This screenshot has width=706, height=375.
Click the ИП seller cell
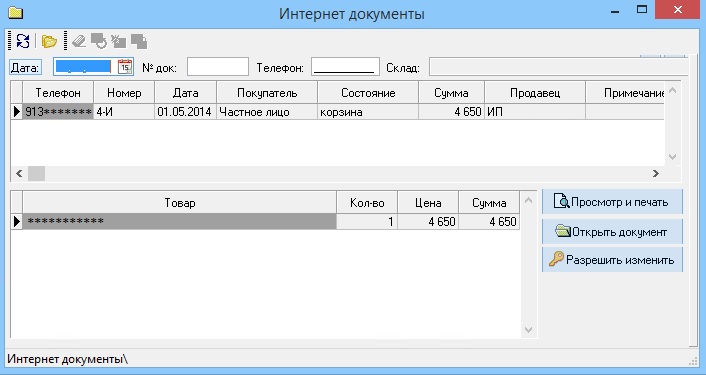(535, 112)
